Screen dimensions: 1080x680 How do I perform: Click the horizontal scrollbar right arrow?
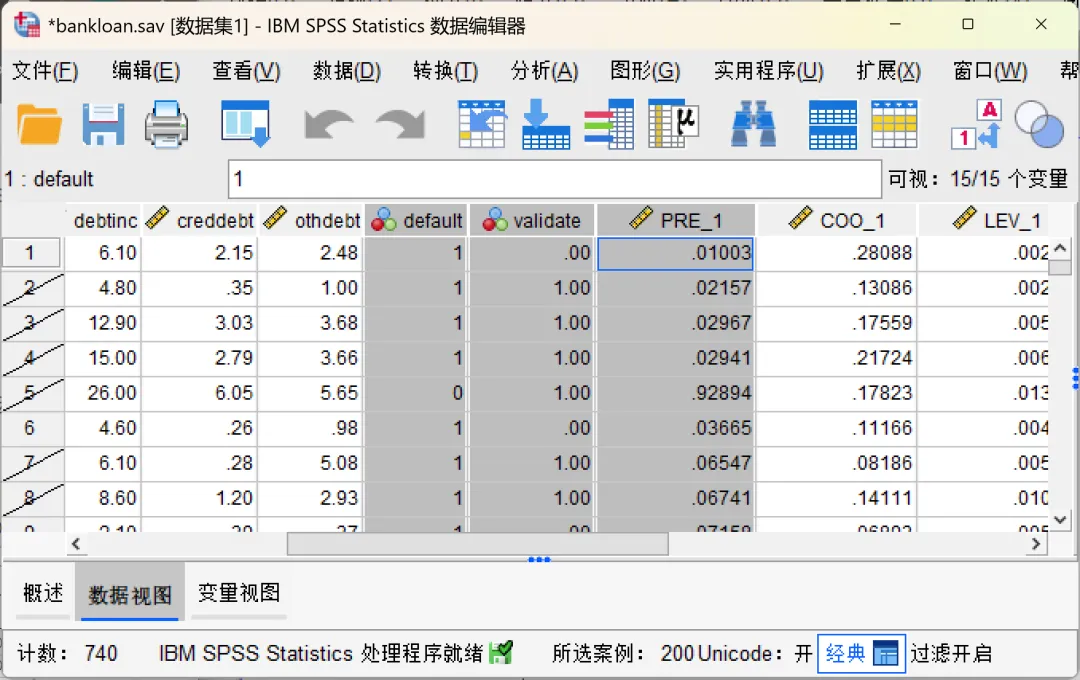point(1036,544)
